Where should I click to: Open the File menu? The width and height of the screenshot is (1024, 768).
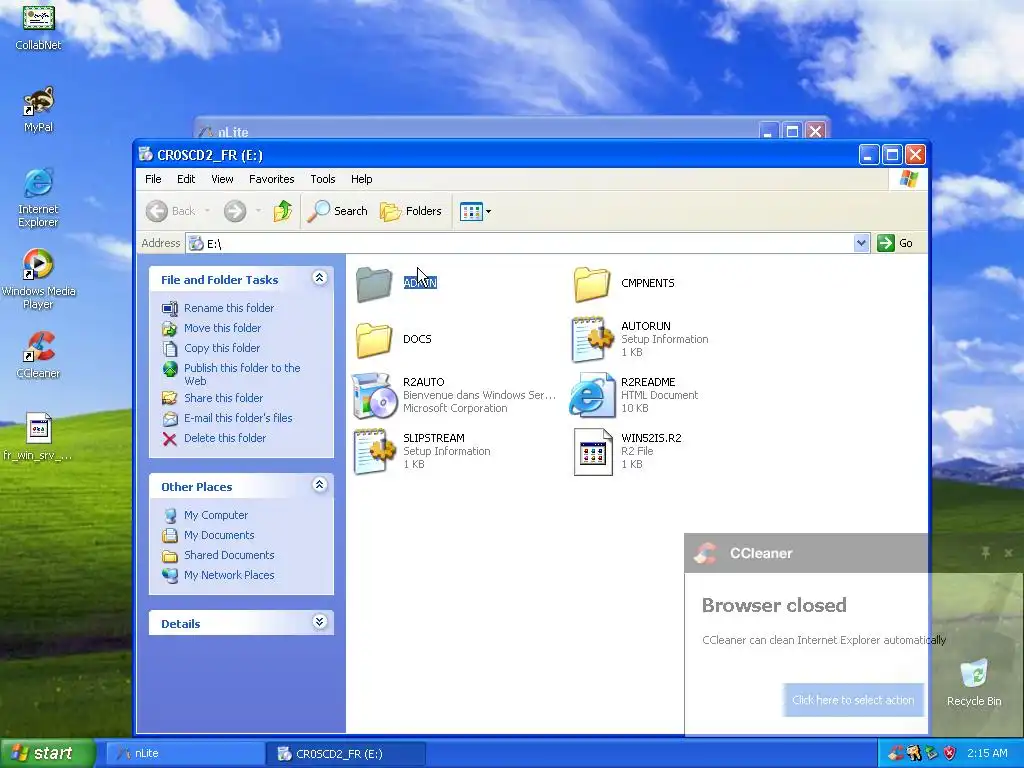pyautogui.click(x=153, y=179)
